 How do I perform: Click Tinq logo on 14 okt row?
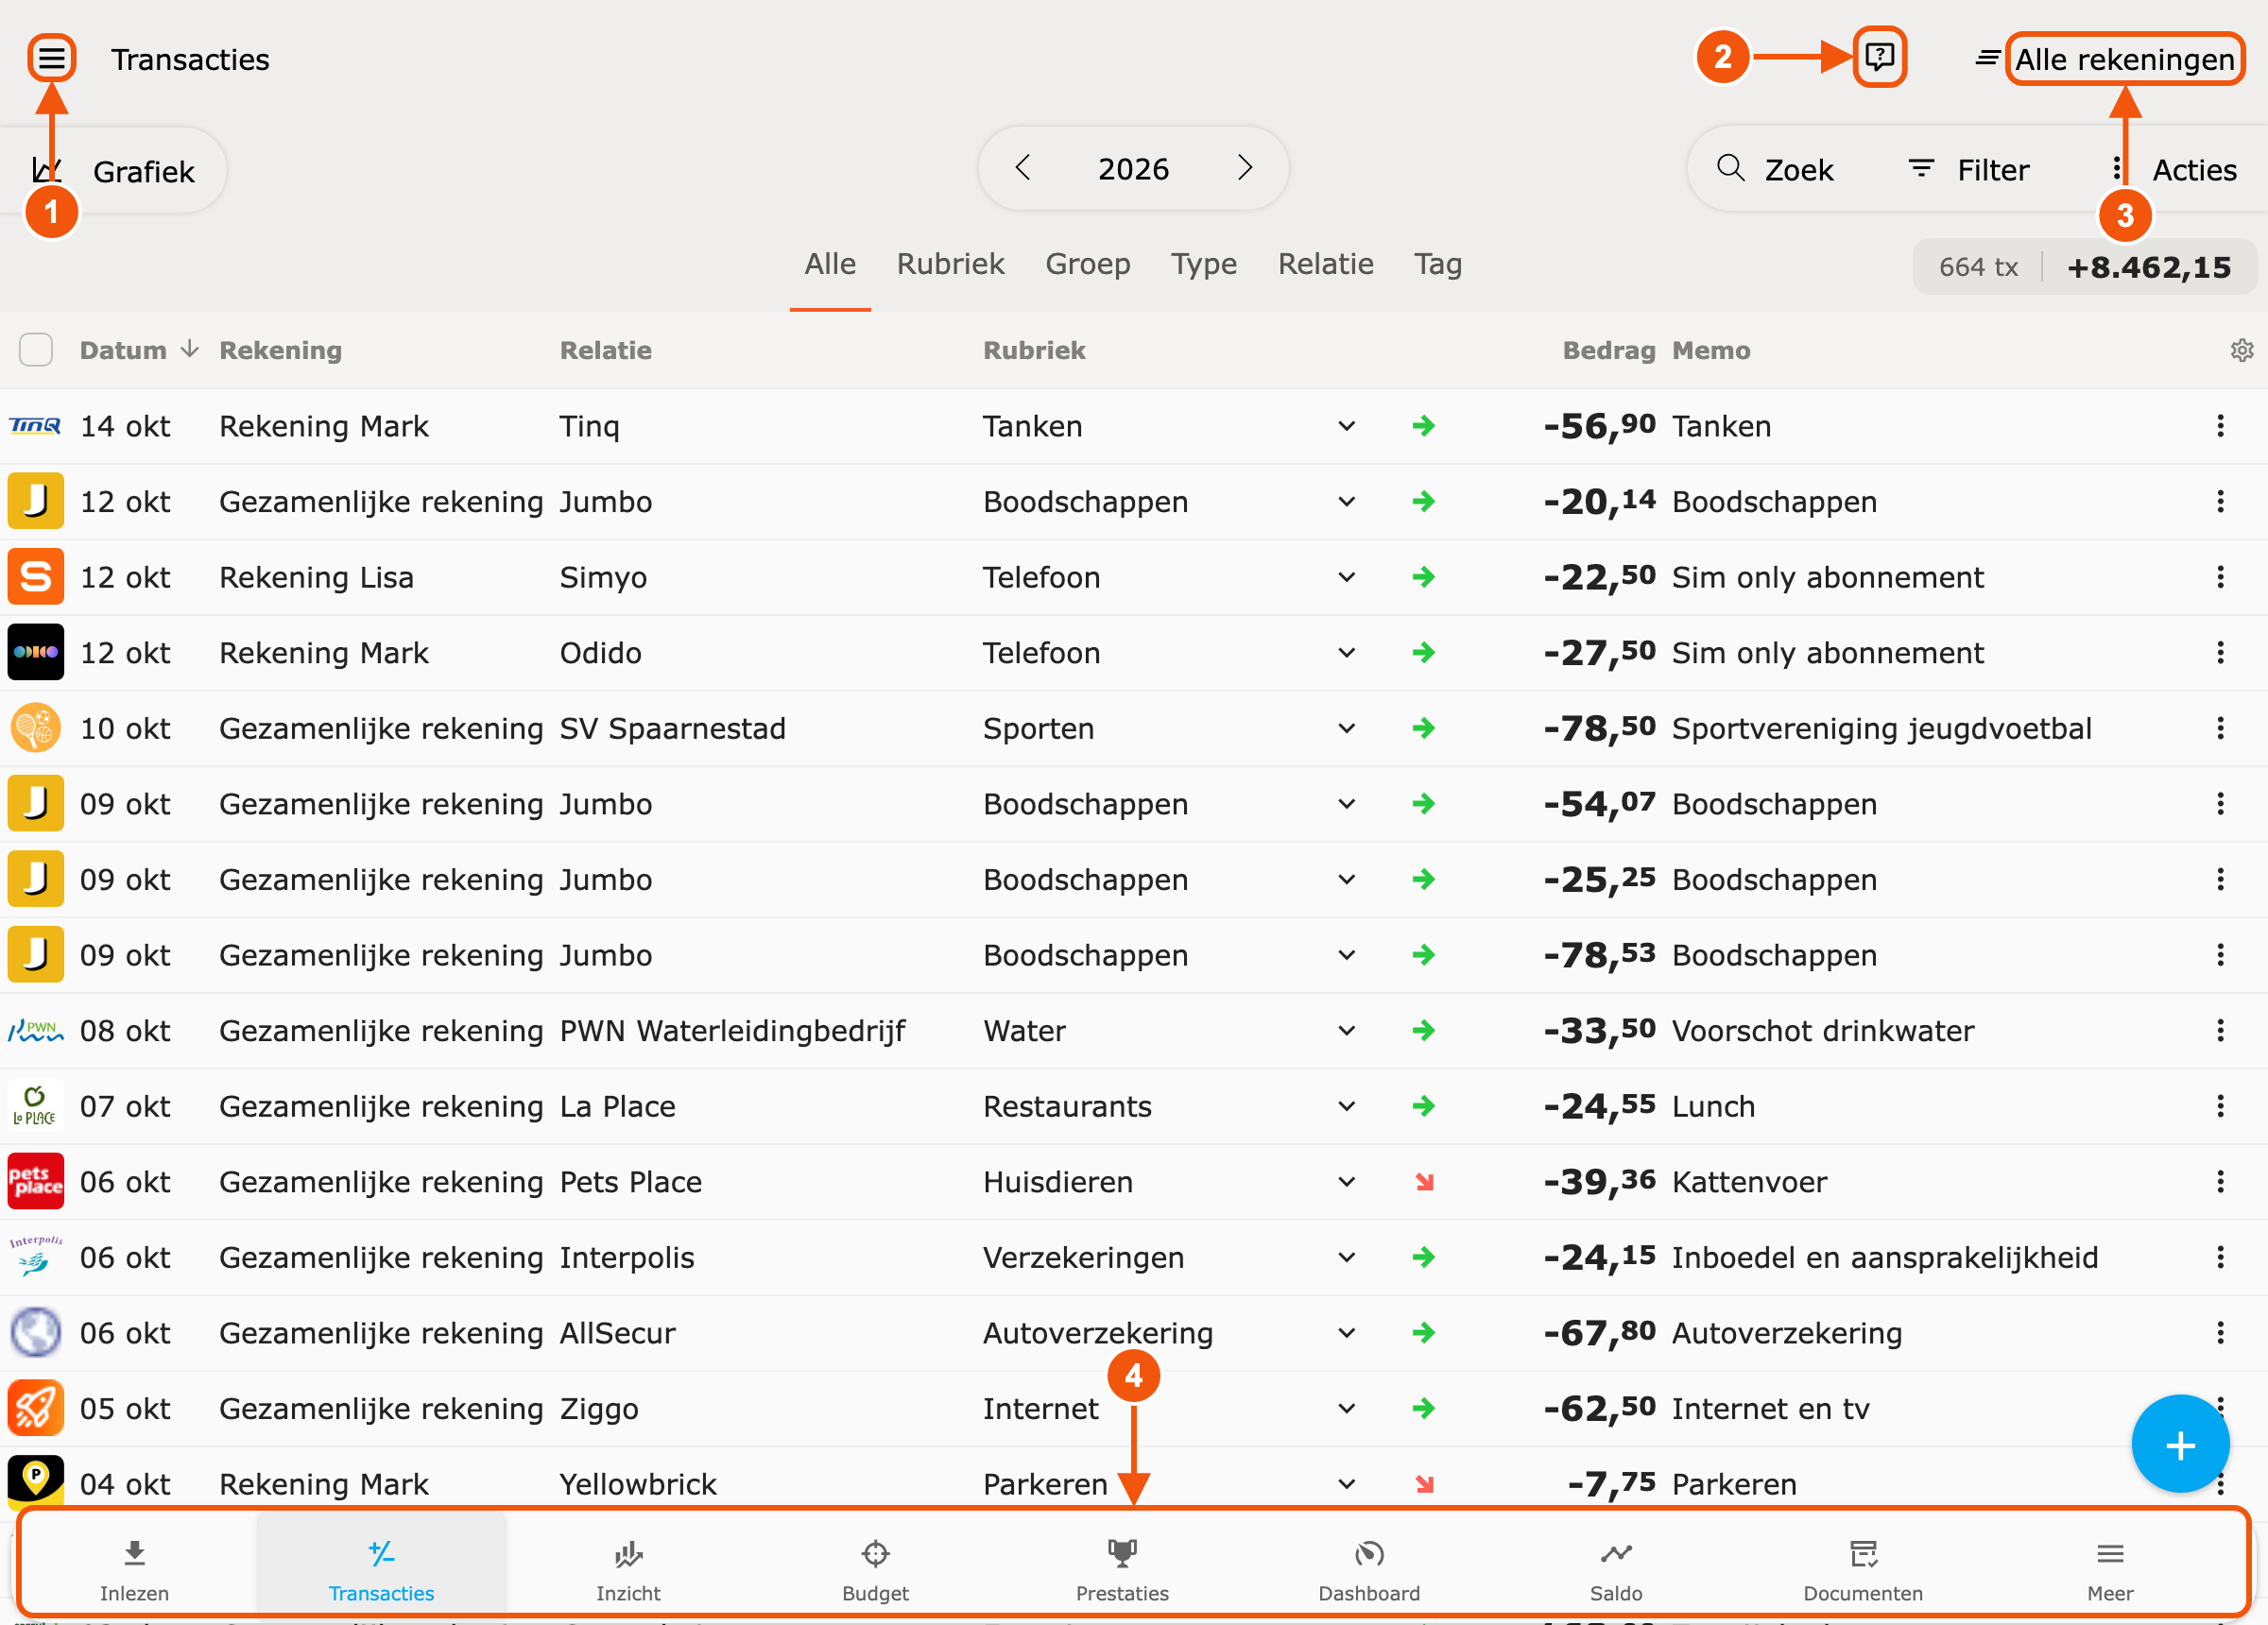(35, 426)
